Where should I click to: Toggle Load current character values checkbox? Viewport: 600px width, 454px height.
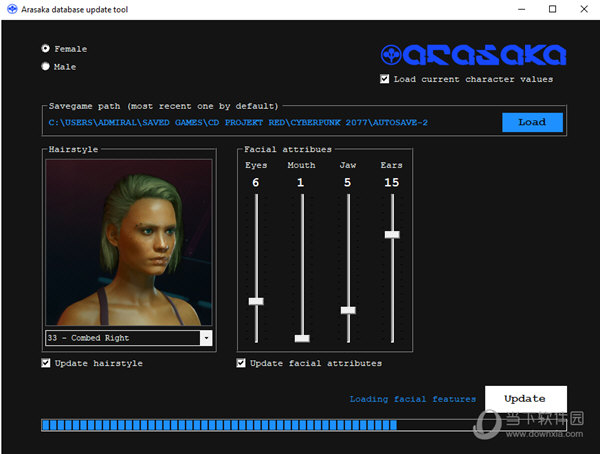coord(385,79)
